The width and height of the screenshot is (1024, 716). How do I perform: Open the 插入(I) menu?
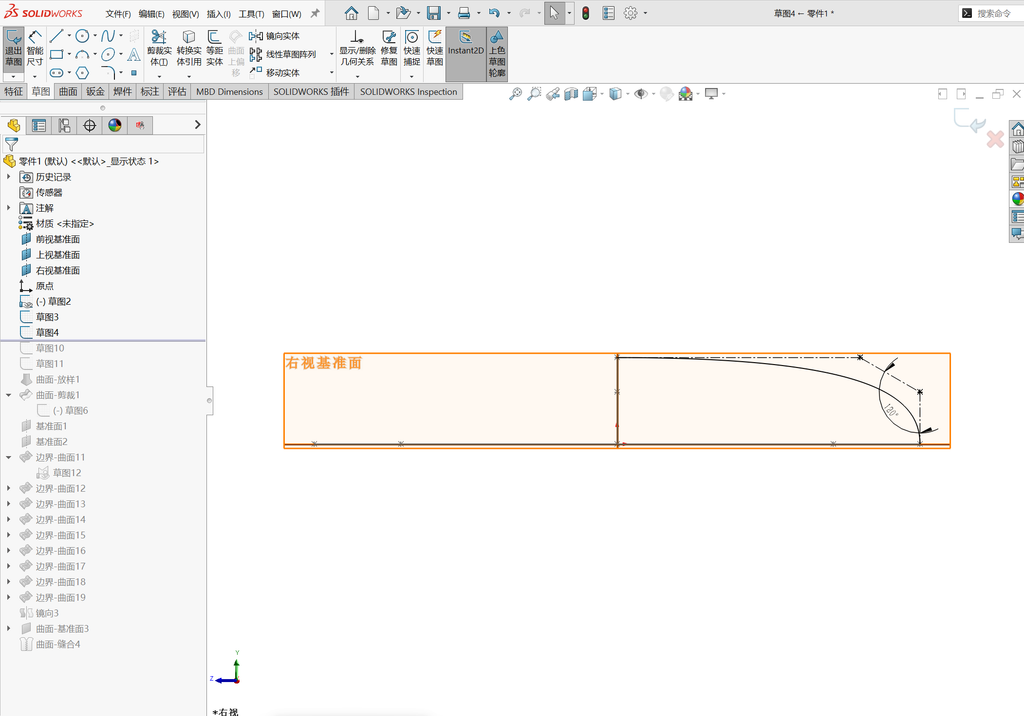click(219, 14)
